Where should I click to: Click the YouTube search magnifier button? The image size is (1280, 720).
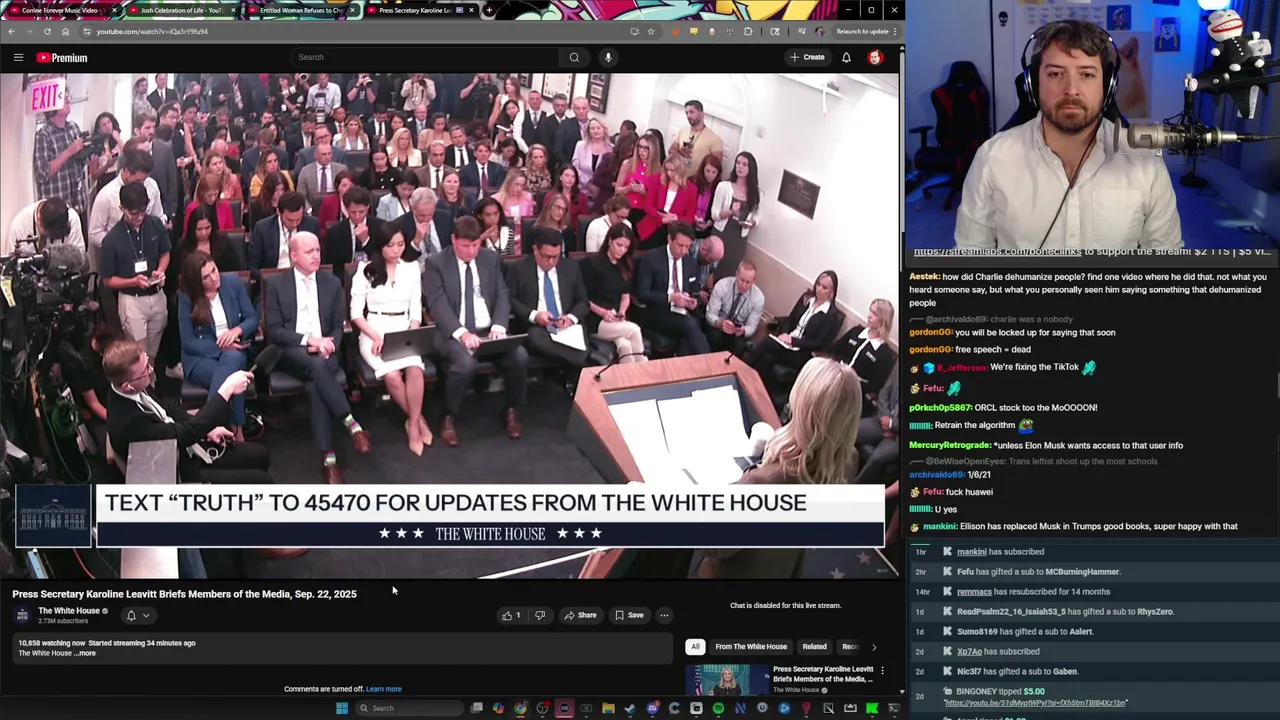coord(574,57)
